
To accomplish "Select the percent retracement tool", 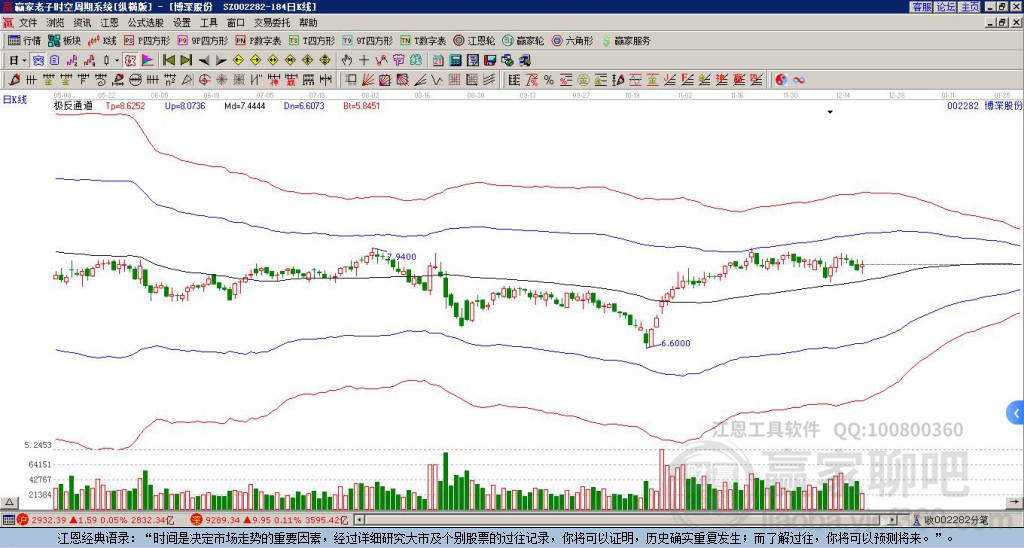I will click(x=549, y=80).
